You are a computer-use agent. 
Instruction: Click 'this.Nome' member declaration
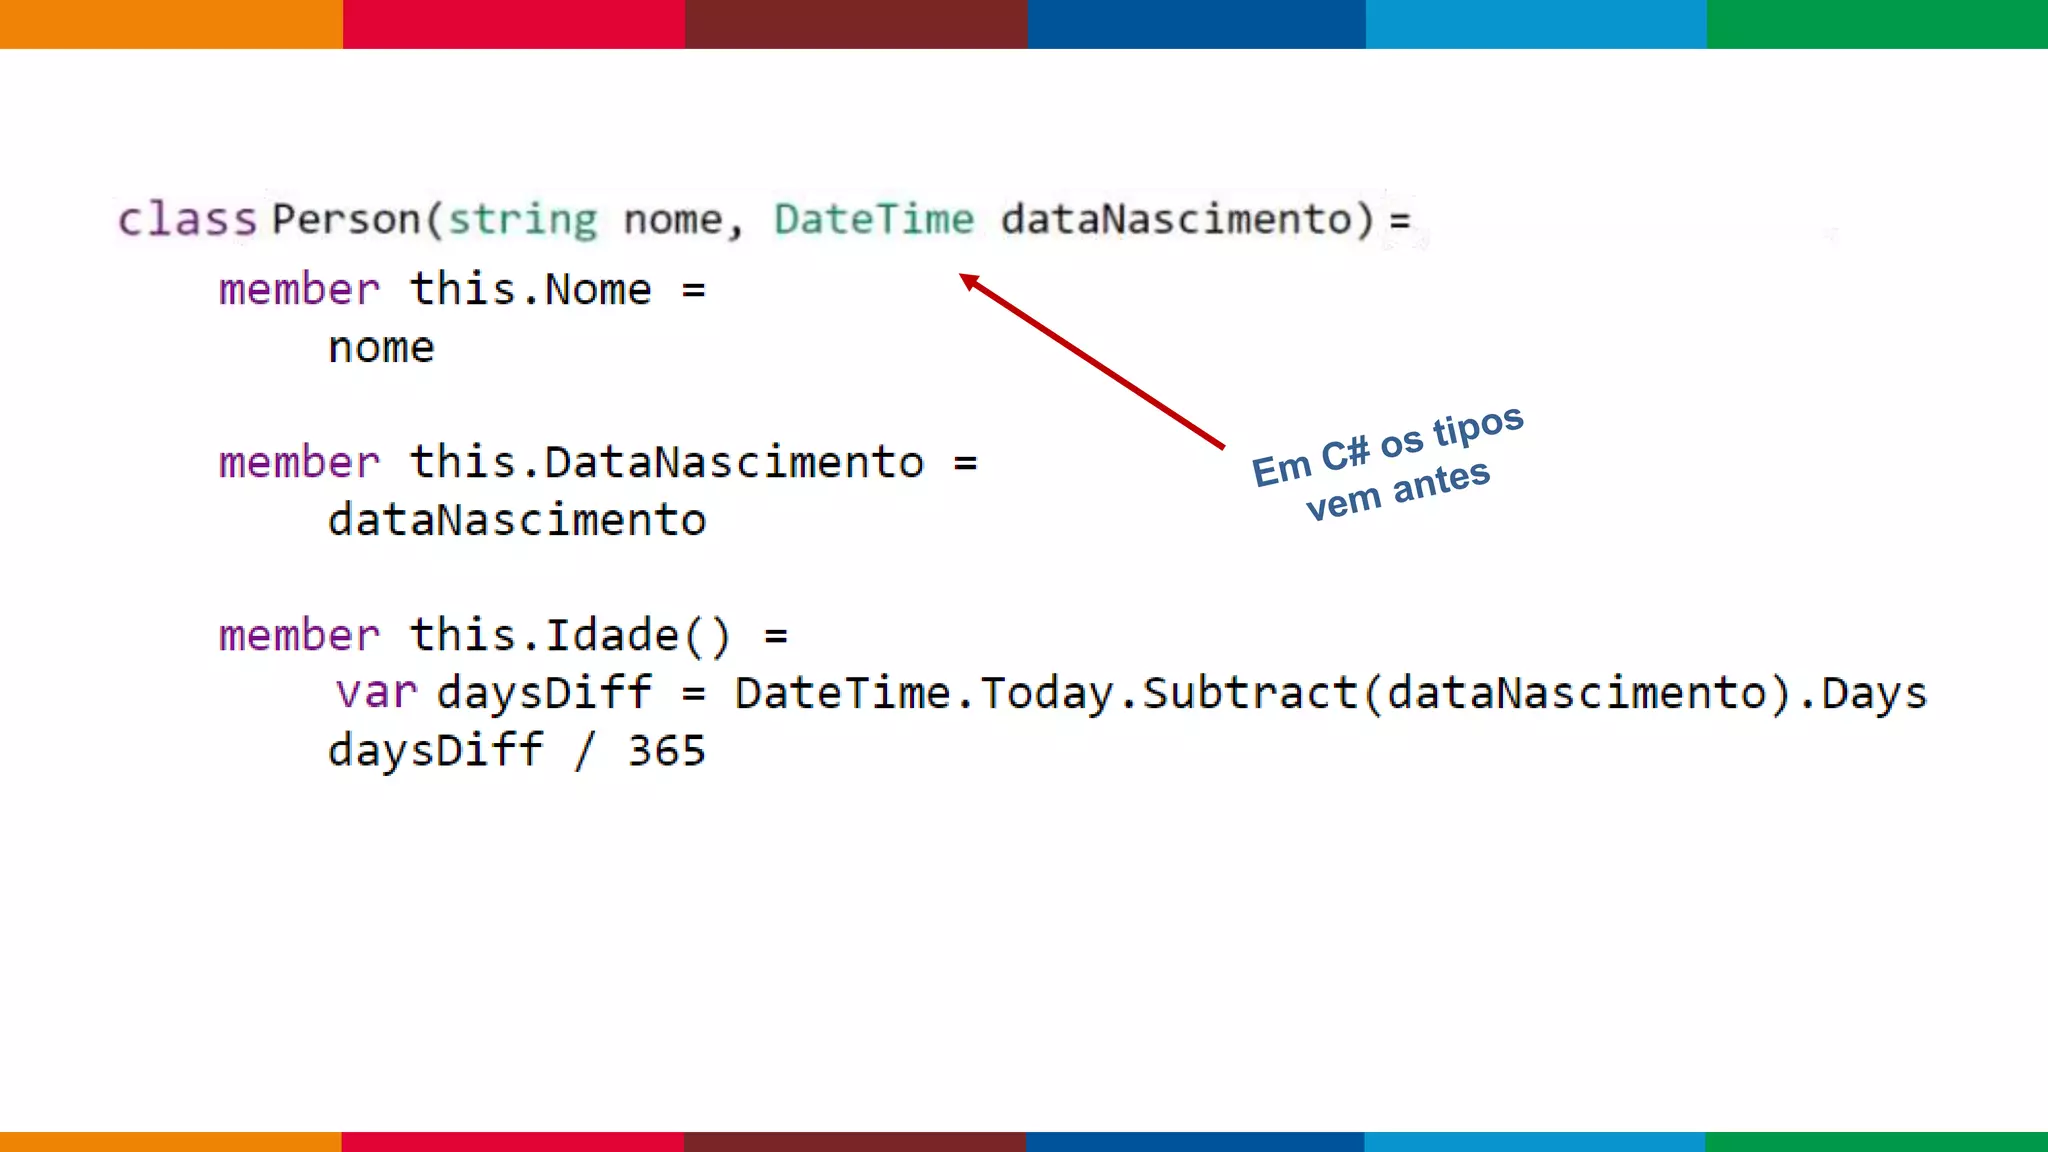(531, 290)
